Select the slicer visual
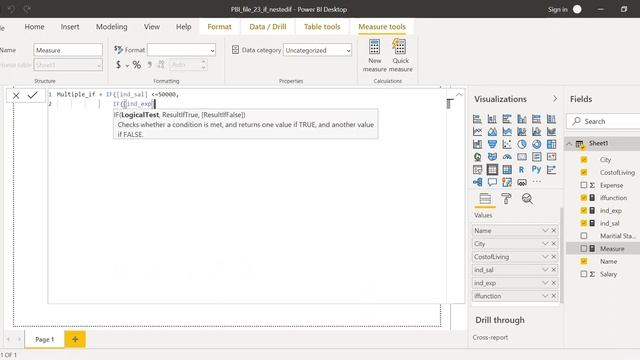The image size is (640, 360). (x=477, y=169)
